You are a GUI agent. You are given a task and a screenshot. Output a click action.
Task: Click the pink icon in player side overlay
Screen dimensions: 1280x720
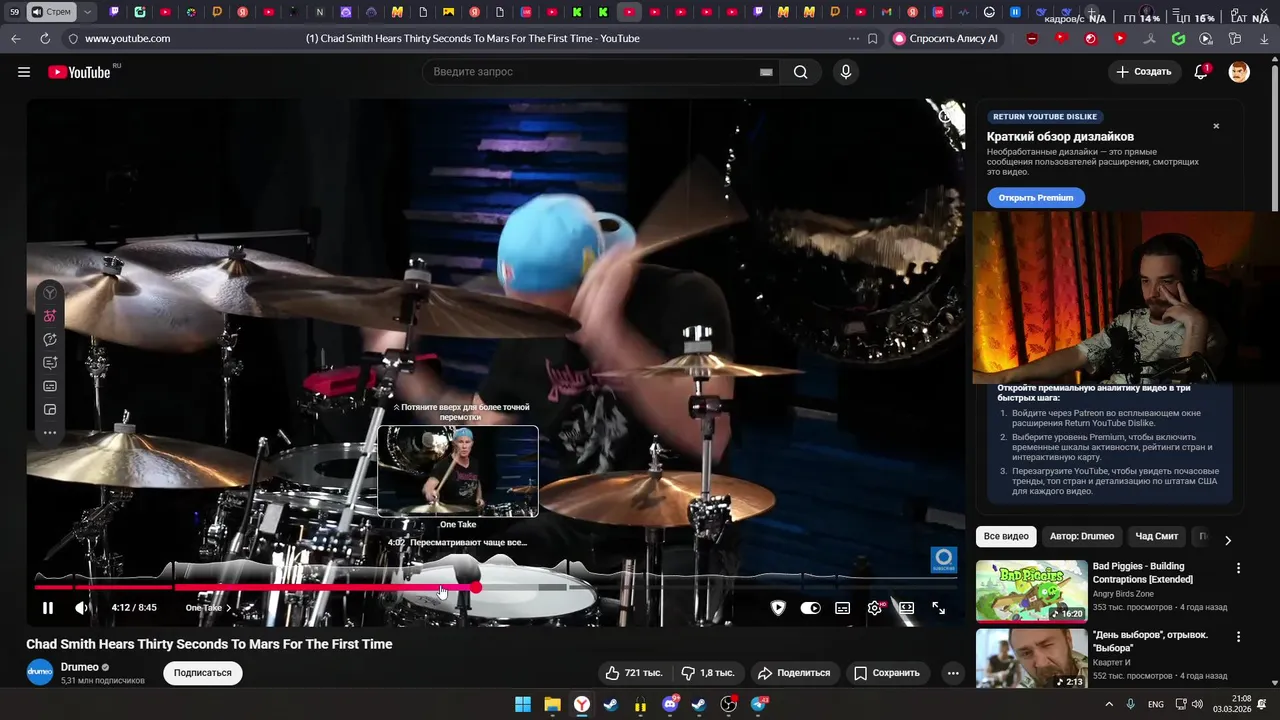(49, 316)
